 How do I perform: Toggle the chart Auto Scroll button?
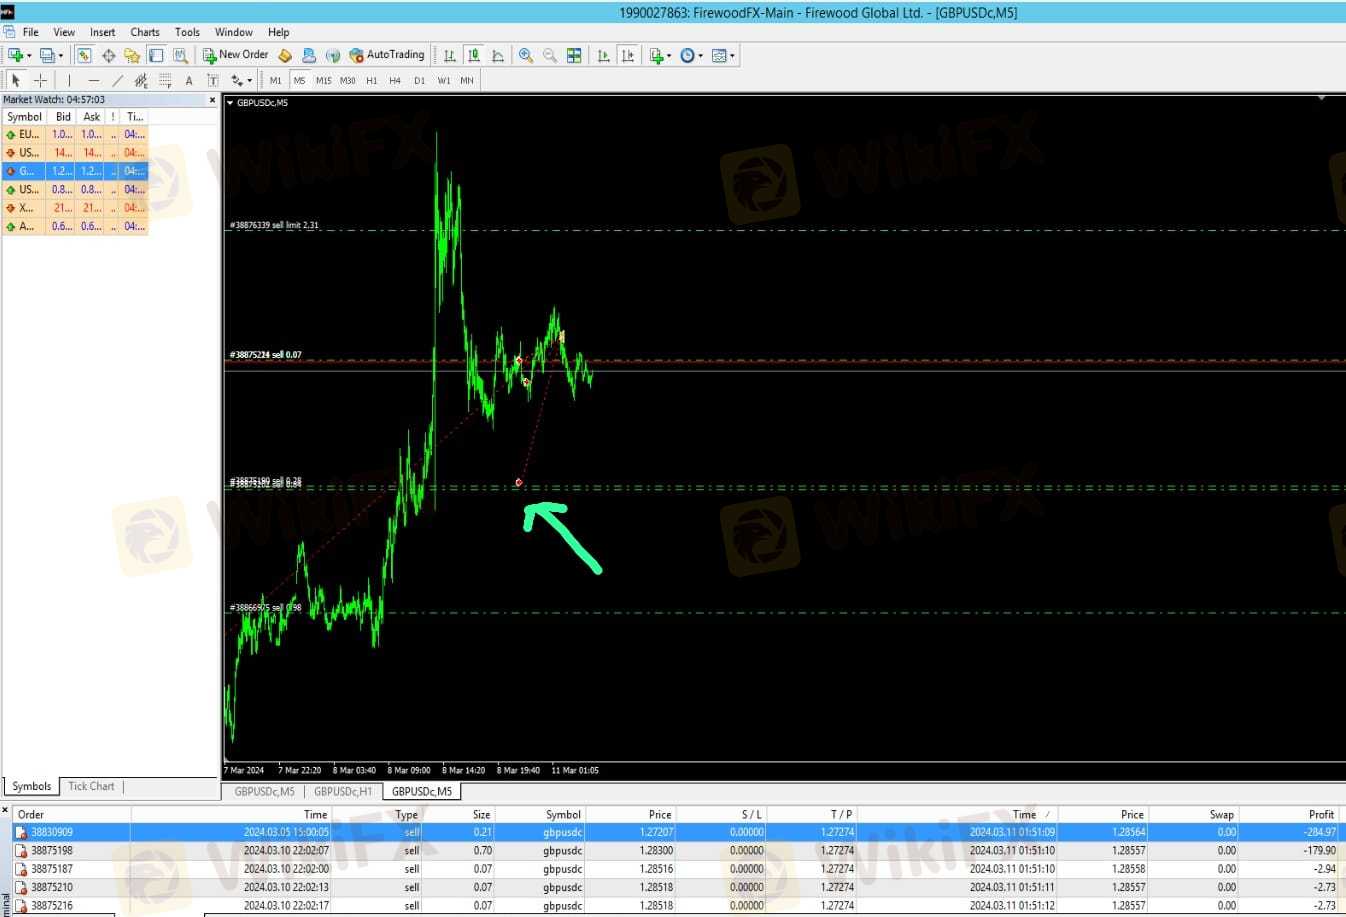[603, 56]
